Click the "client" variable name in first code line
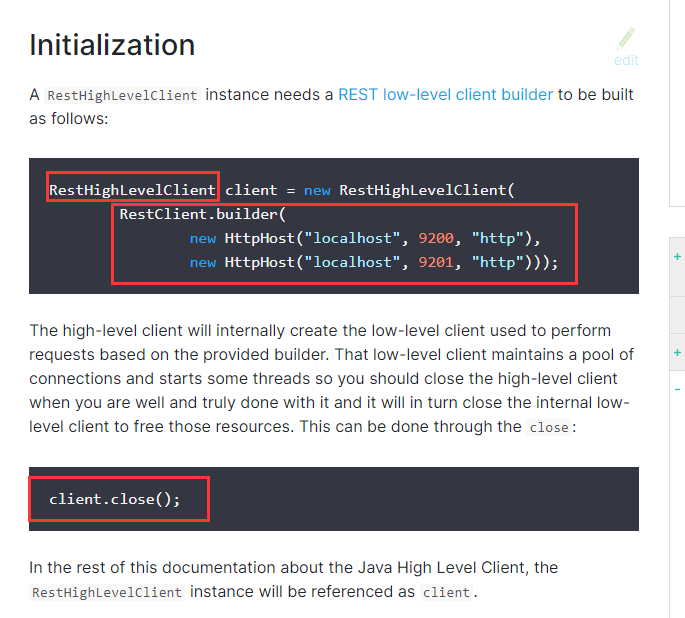685x618 pixels. [x=250, y=189]
